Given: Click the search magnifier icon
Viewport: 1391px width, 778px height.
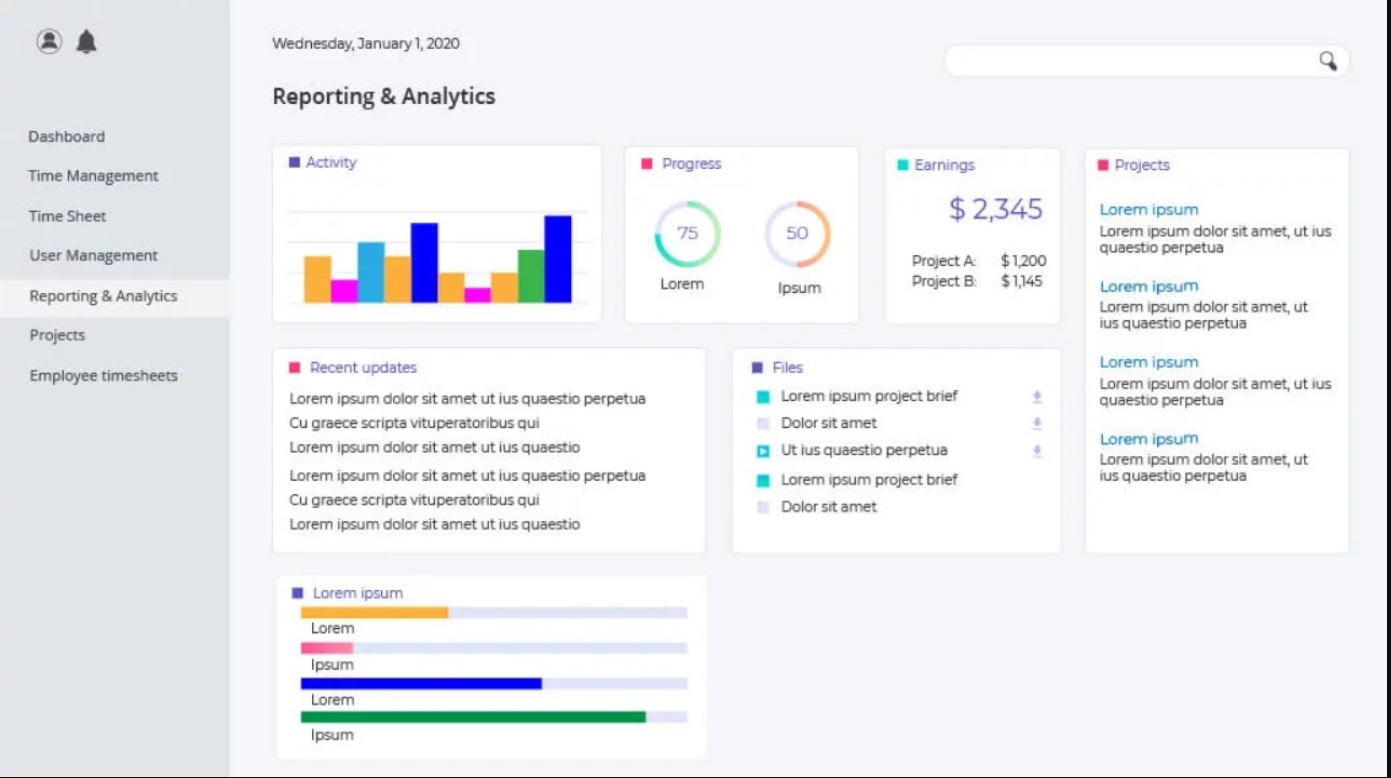Looking at the screenshot, I should 1330,61.
